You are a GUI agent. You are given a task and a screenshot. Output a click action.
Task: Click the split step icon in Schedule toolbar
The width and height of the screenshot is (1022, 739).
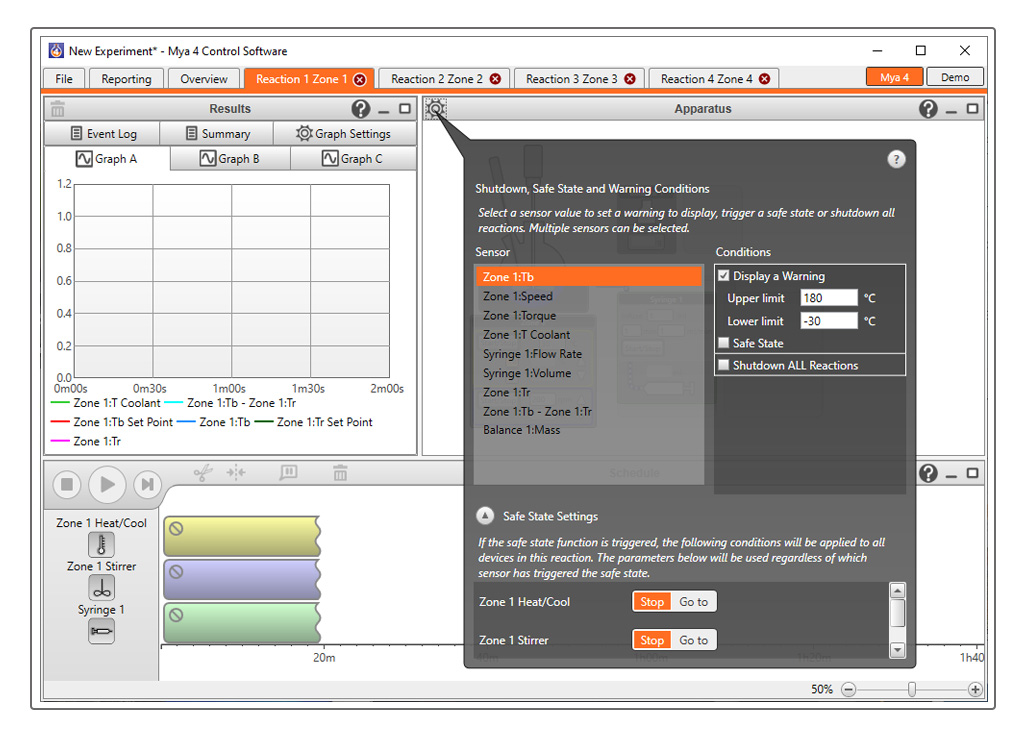pyautogui.click(x=236, y=472)
